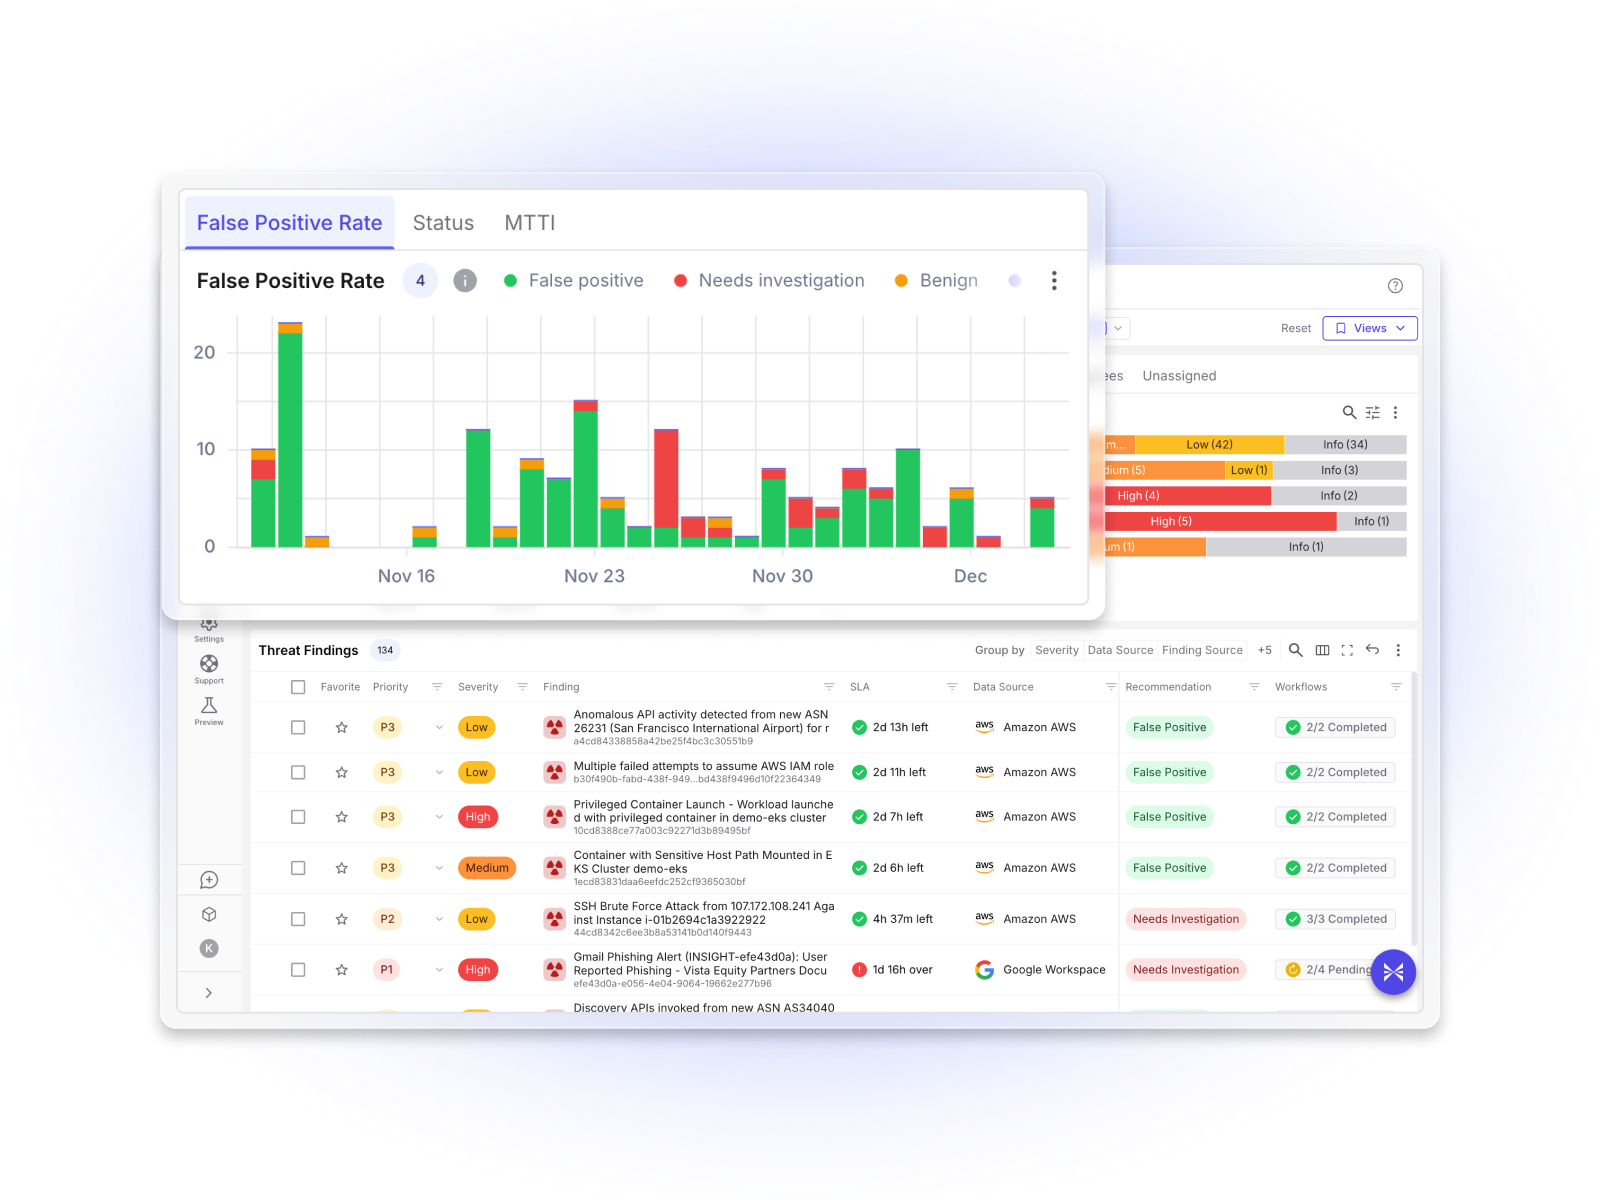
Task: Select the SSH Brute Force row checkbox
Action: coord(298,919)
